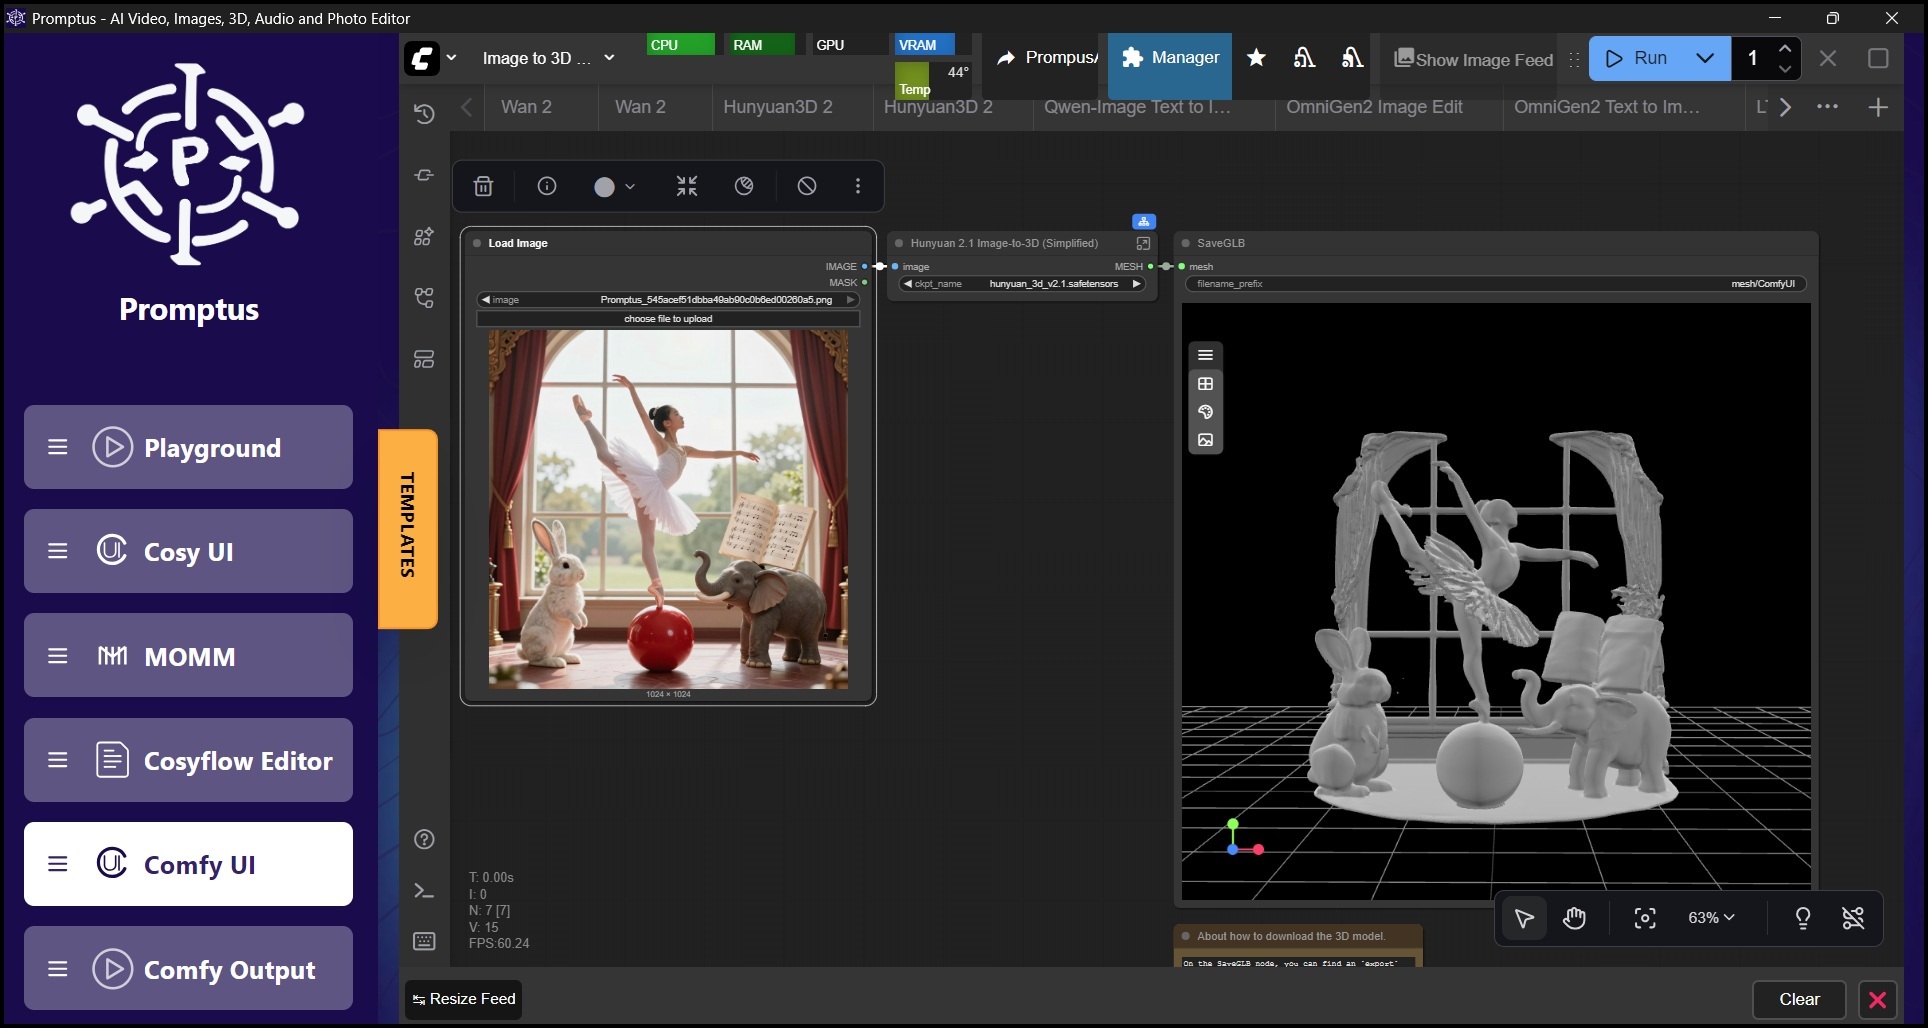Open the node color dropdown chevron
The image size is (1928, 1028).
point(628,186)
